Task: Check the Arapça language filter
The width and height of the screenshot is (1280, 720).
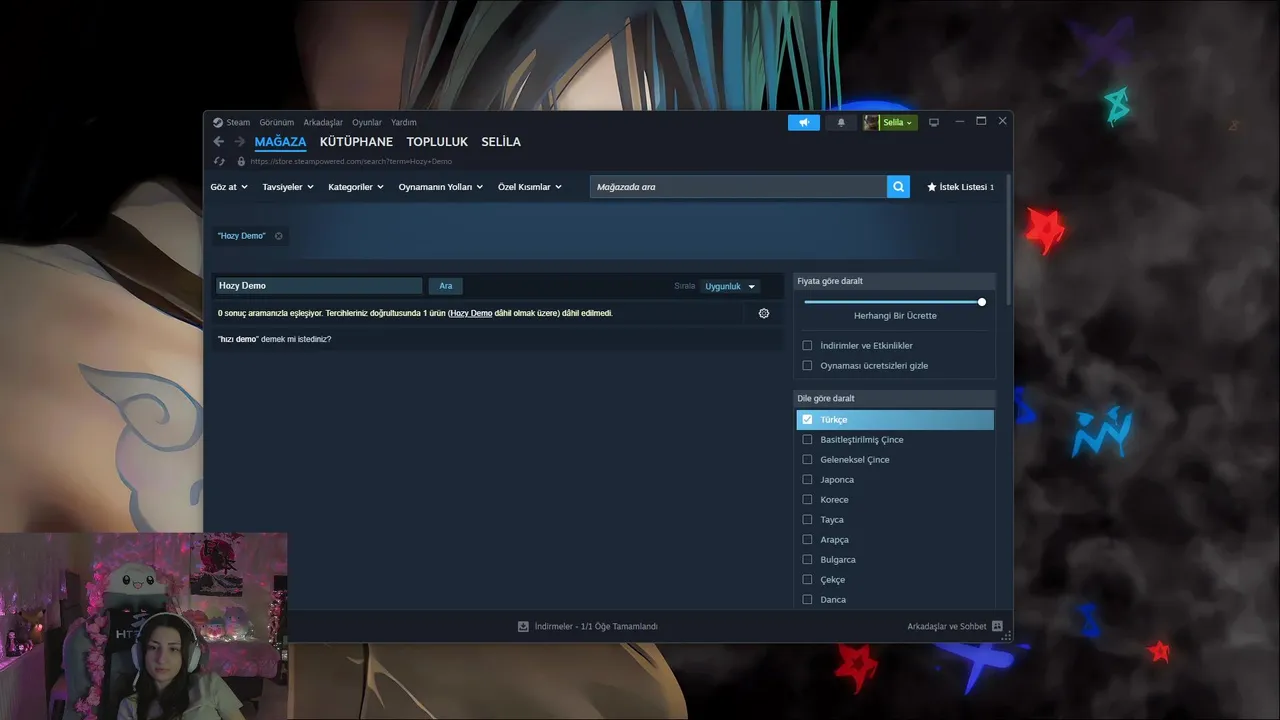Action: [x=807, y=540]
